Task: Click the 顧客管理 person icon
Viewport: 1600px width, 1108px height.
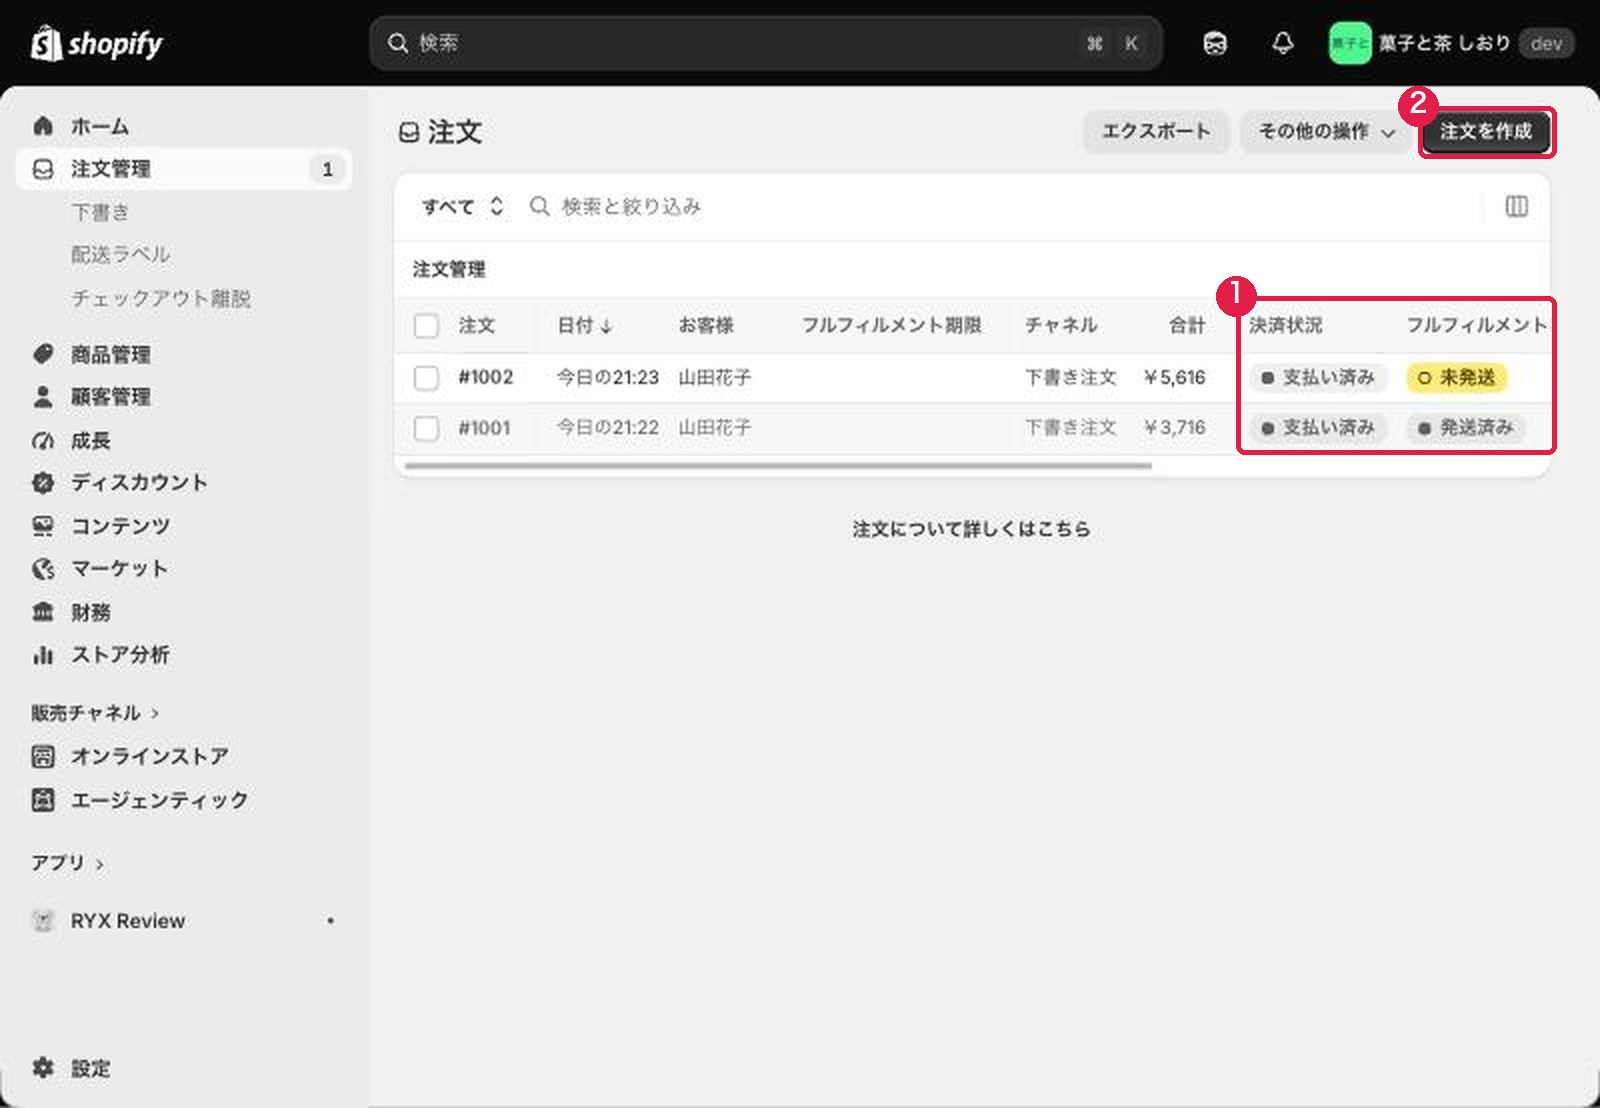Action: click(x=43, y=397)
